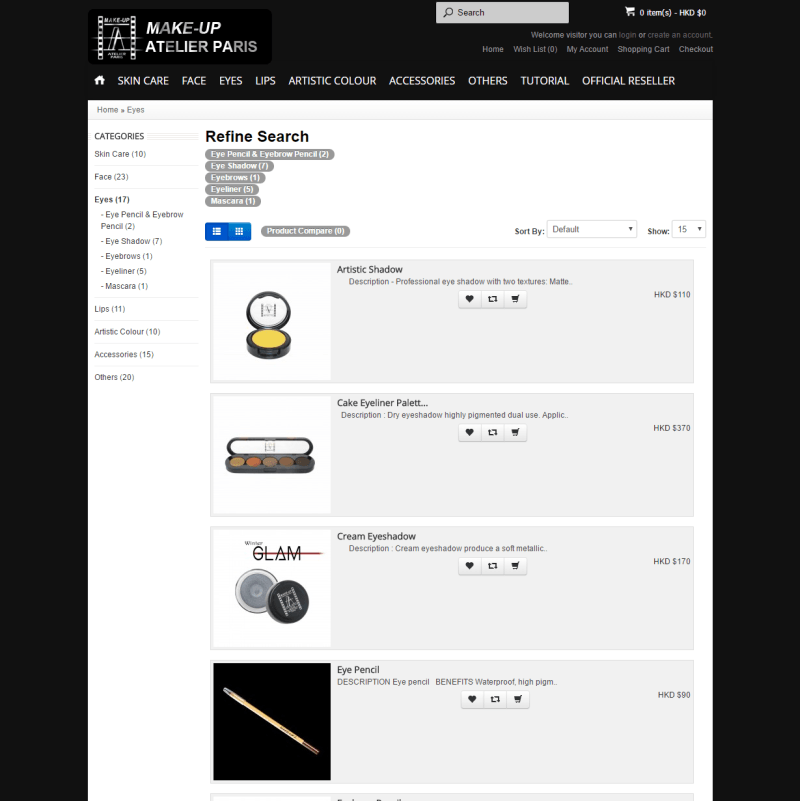Open the FACE menu

[194, 81]
